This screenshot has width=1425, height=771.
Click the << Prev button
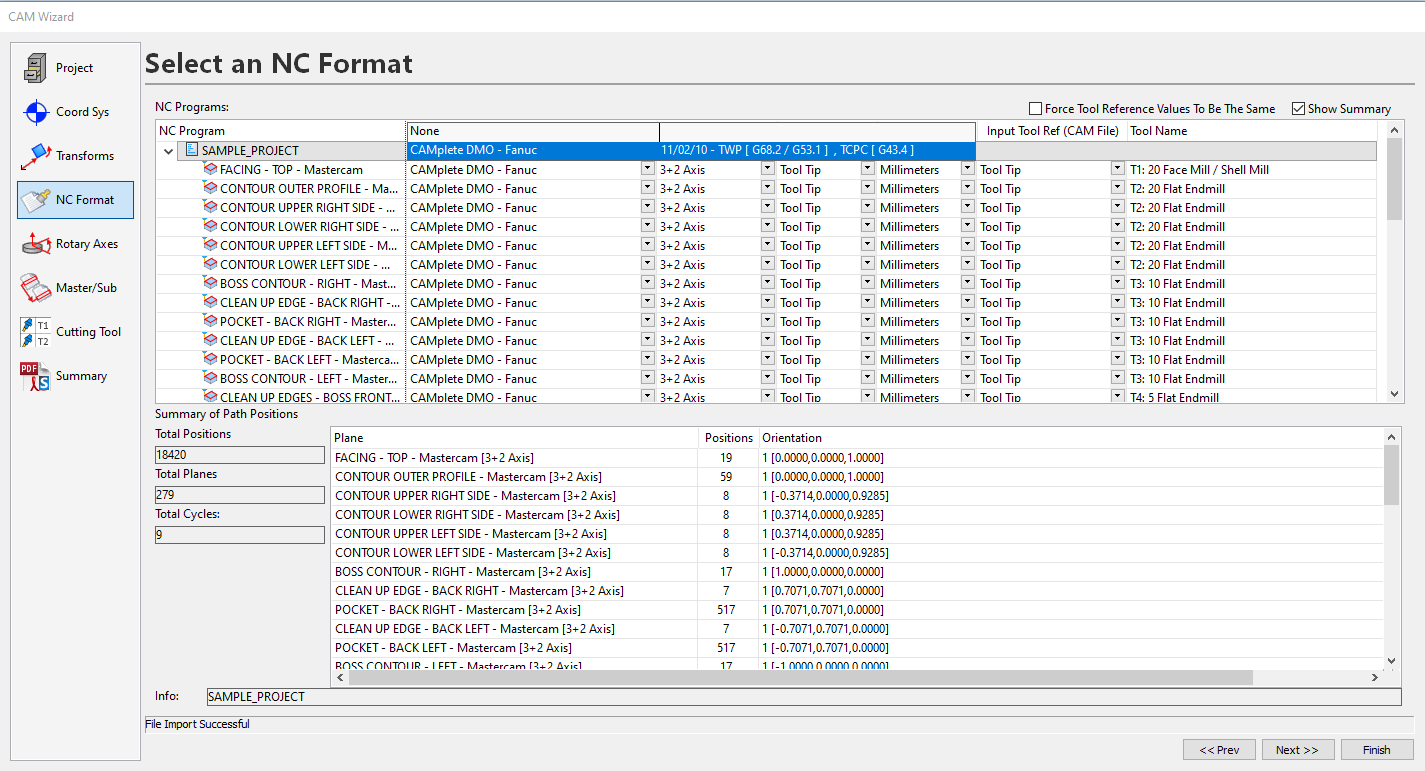click(1219, 750)
